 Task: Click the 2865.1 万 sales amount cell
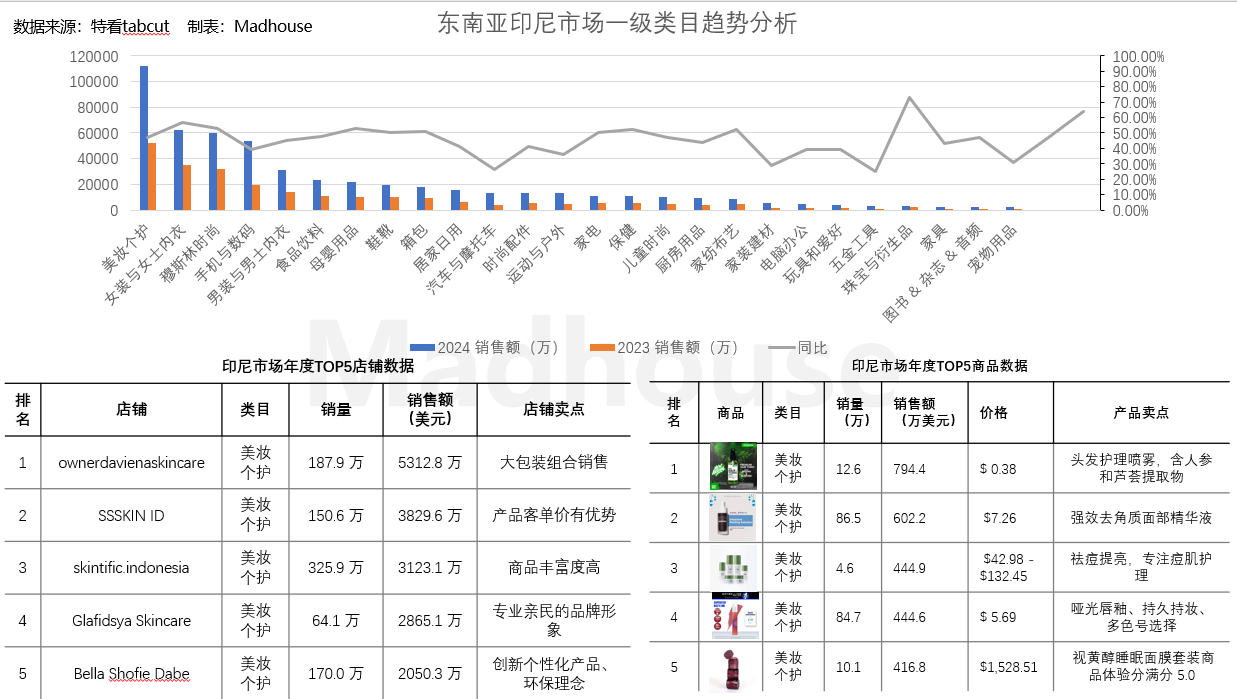[429, 620]
